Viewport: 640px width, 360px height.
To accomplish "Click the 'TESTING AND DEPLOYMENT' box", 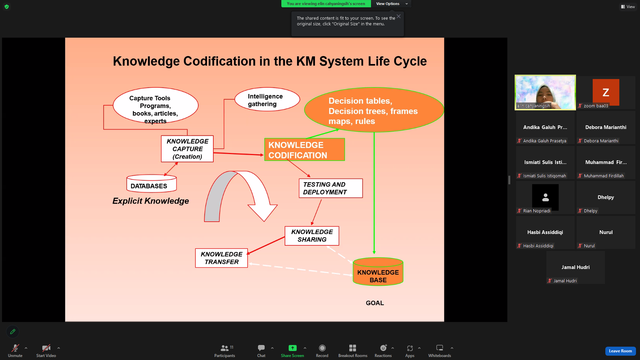I will pos(331,188).
